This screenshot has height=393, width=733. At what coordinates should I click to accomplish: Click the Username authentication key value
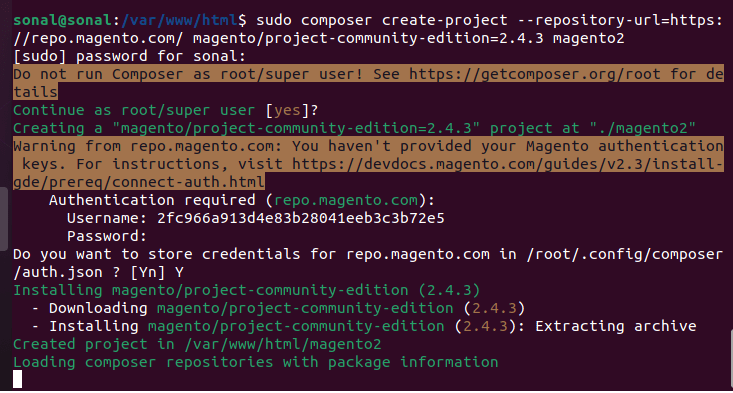(x=301, y=218)
